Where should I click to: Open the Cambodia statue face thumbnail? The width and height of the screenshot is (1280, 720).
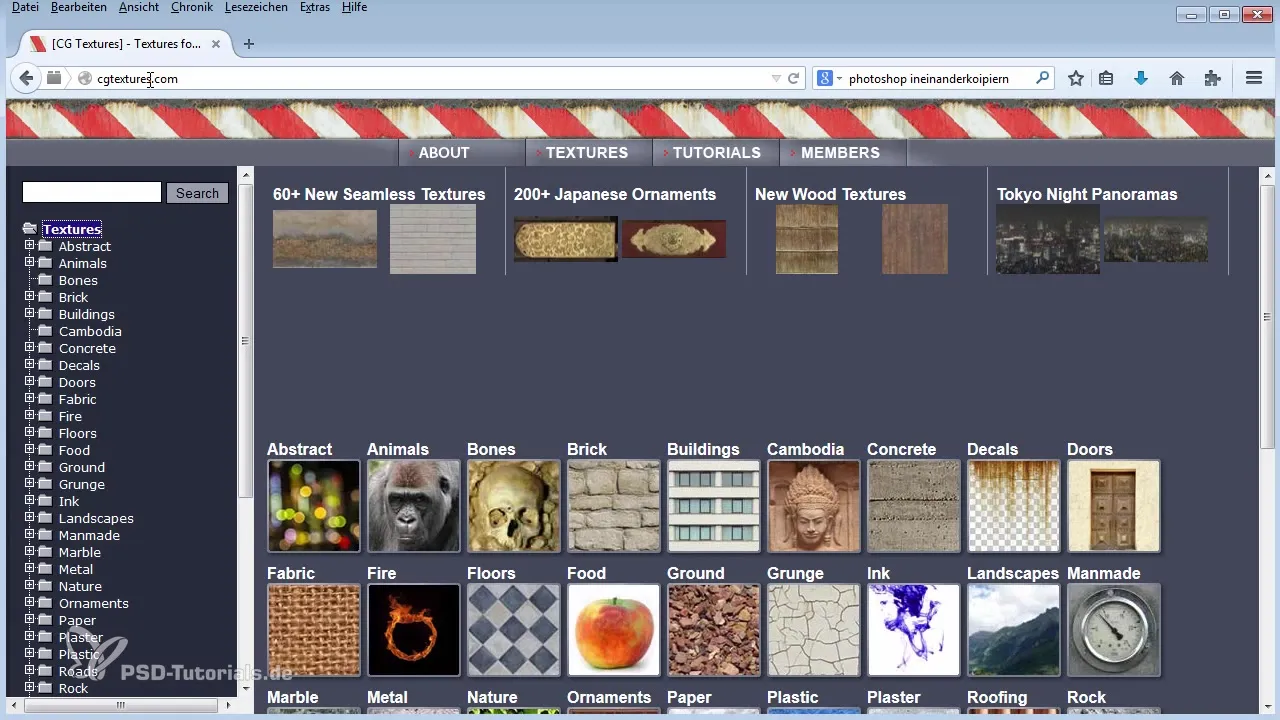tap(814, 506)
